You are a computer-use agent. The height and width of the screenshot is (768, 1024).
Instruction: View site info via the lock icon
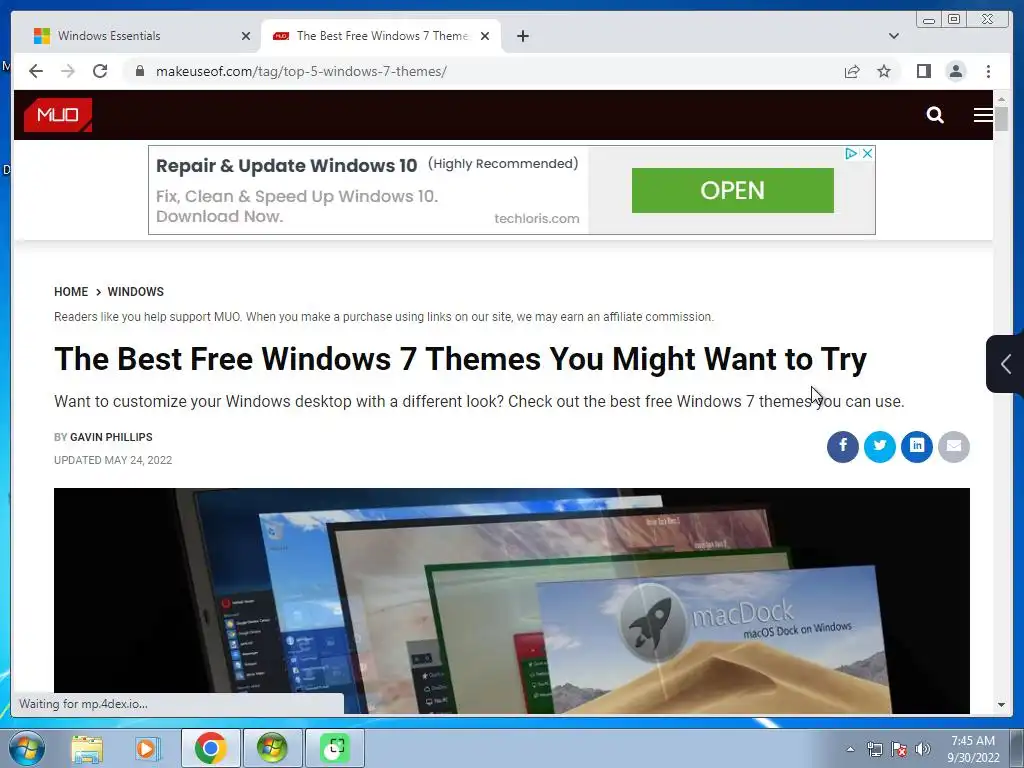point(139,71)
